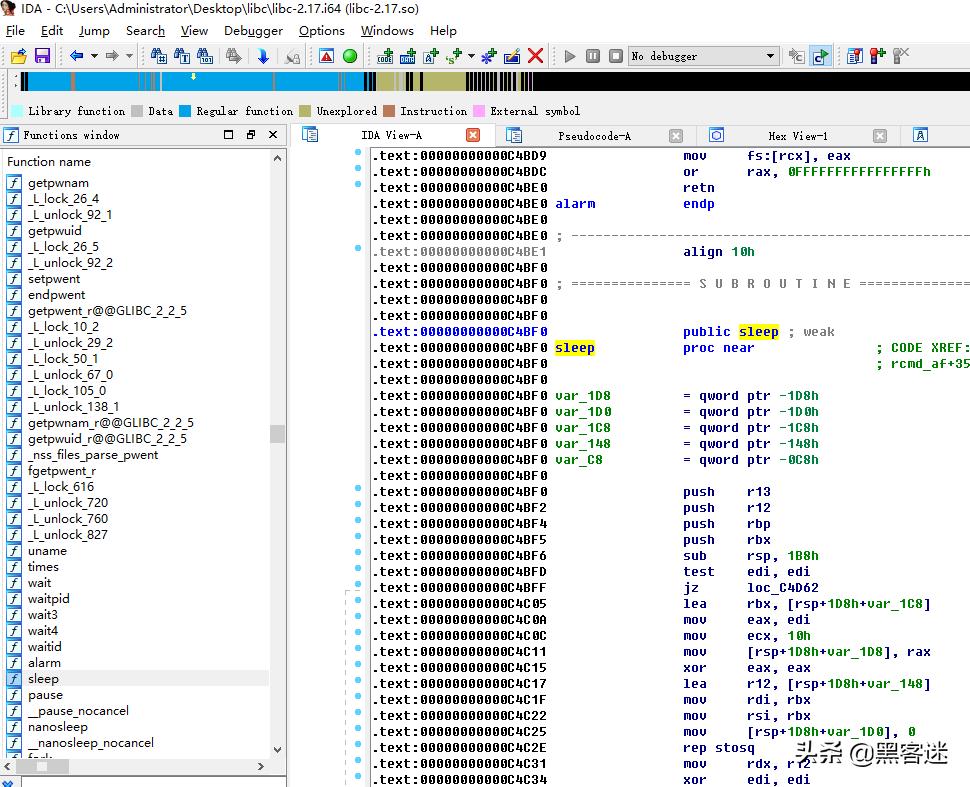Jump back with the blue left arrow
The image size is (970, 787).
76,56
